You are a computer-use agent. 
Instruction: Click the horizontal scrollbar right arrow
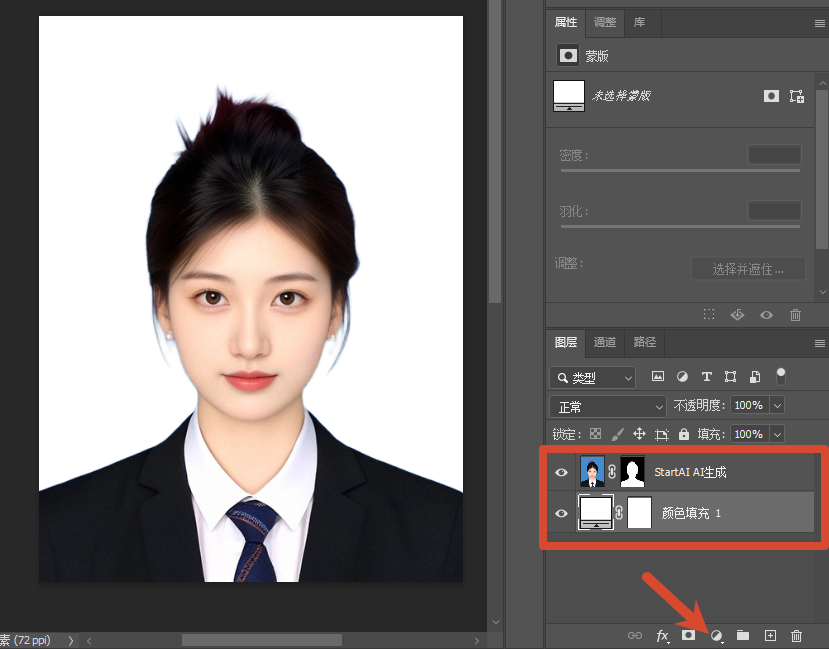click(477, 641)
